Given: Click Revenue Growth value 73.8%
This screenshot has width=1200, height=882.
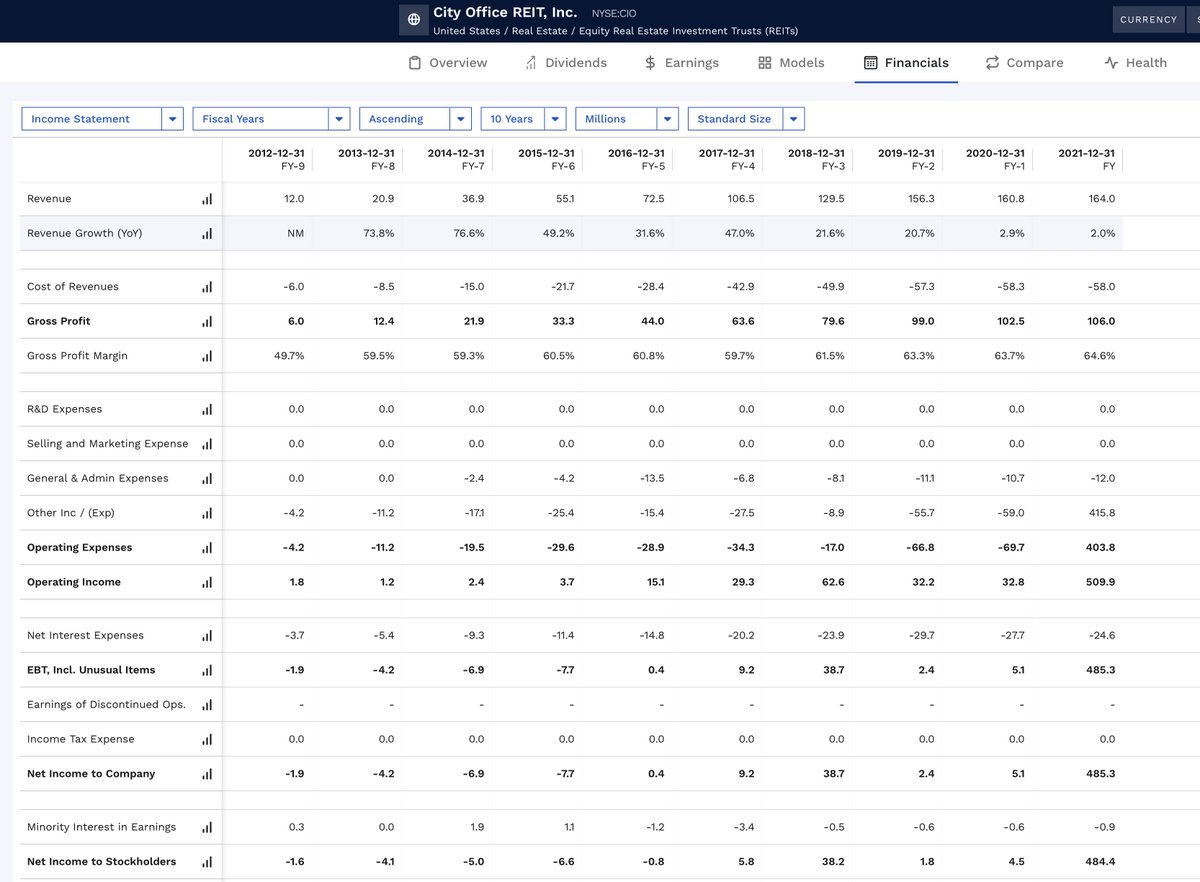Looking at the screenshot, I should pyautogui.click(x=378, y=233).
